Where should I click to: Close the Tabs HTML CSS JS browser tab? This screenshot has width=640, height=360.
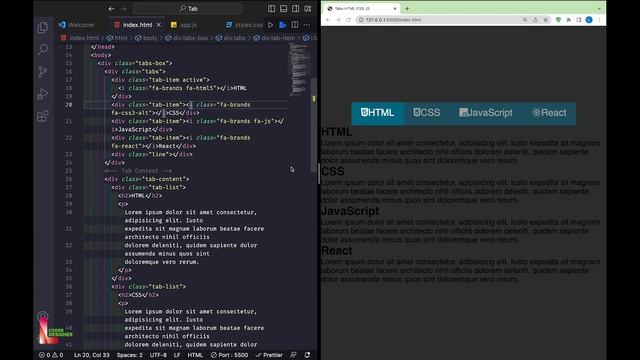[395, 9]
